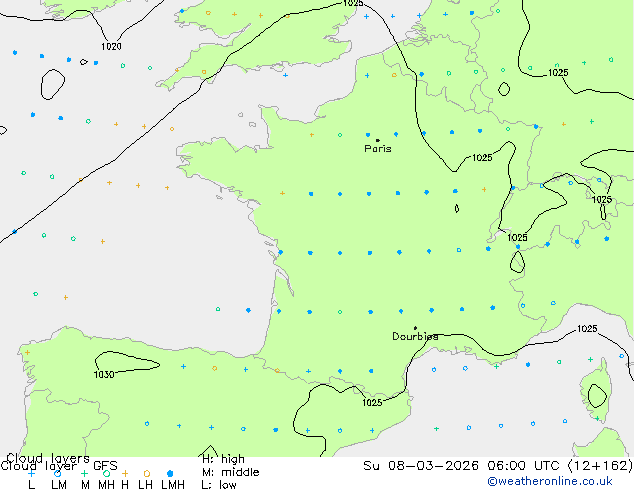
Task: Click the '(12+162)' forecast run text
Action: (600, 466)
